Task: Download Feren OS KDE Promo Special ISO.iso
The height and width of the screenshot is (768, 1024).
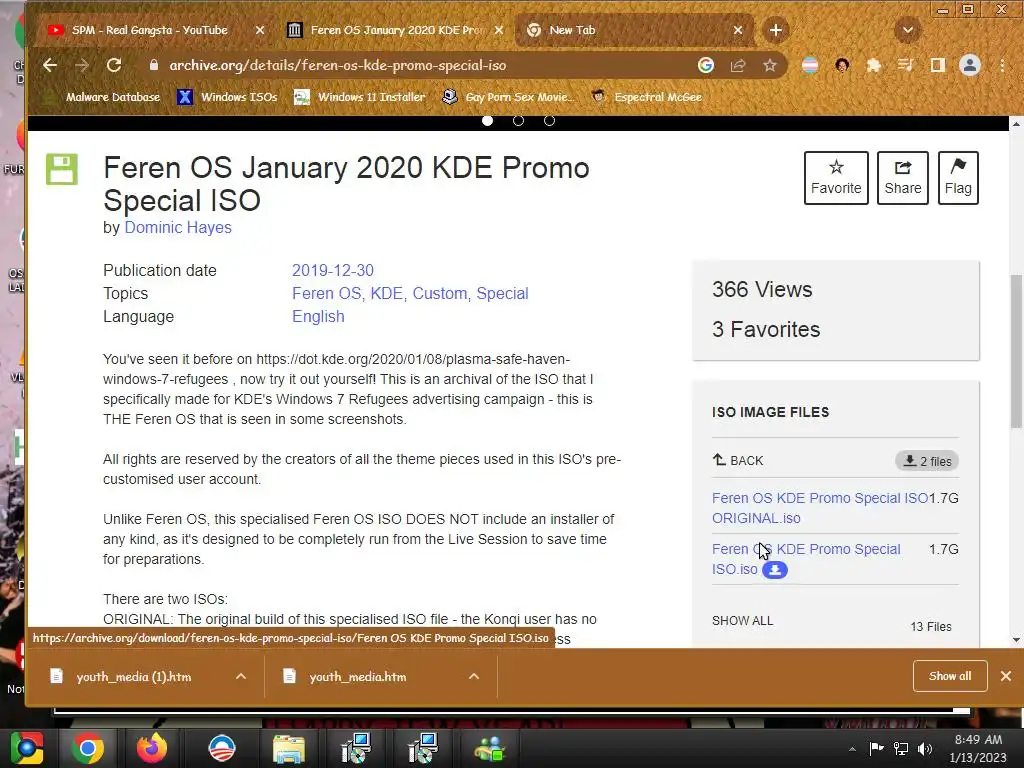Action: tap(806, 559)
